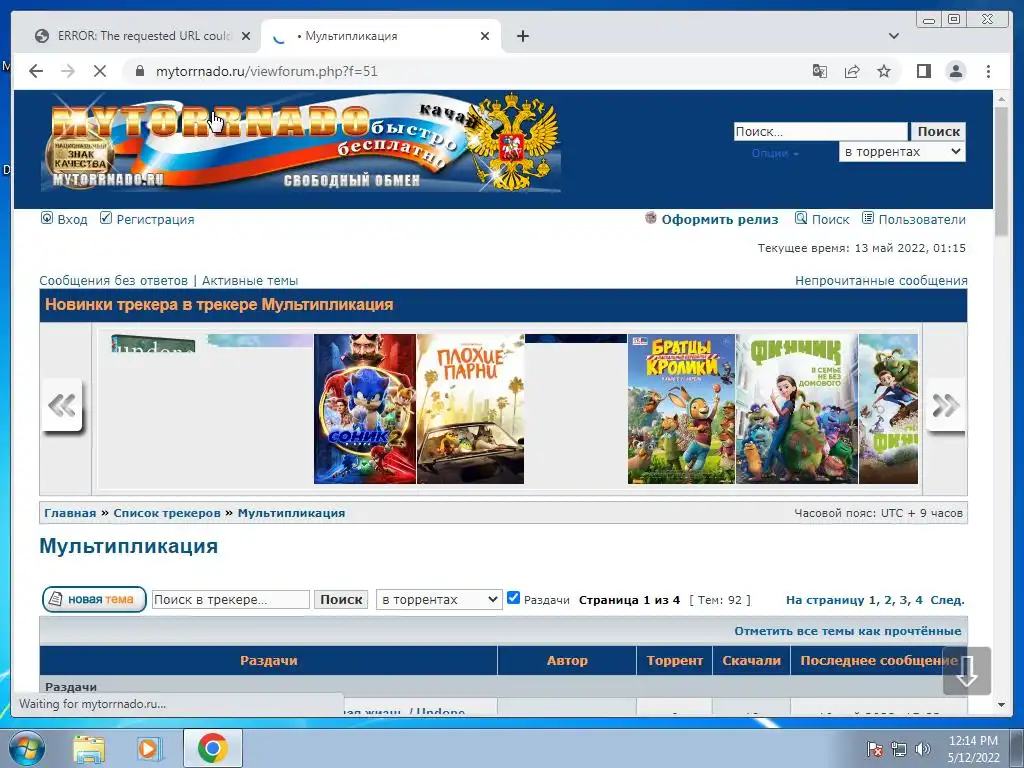Open Сообщения без ответов link
This screenshot has height=768, width=1024.
tap(113, 281)
